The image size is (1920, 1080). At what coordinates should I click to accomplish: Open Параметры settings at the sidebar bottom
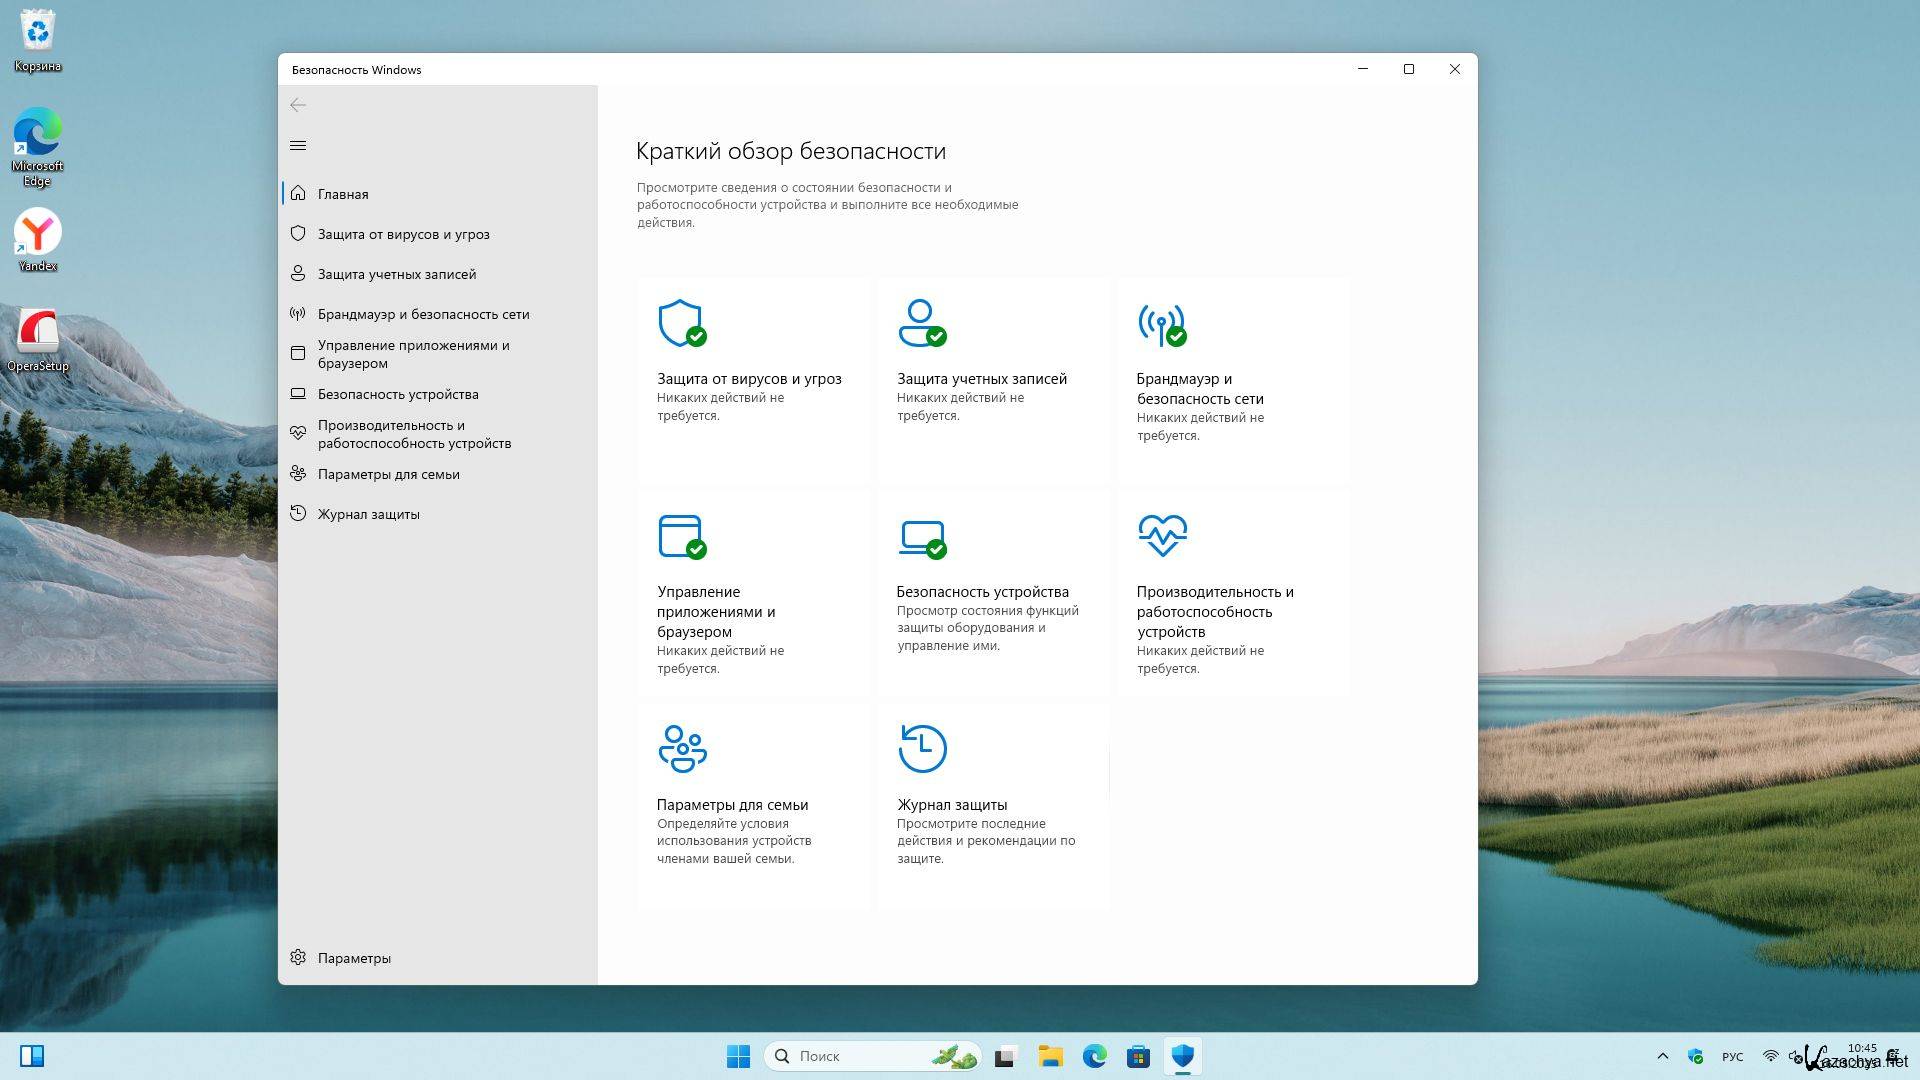coord(353,958)
